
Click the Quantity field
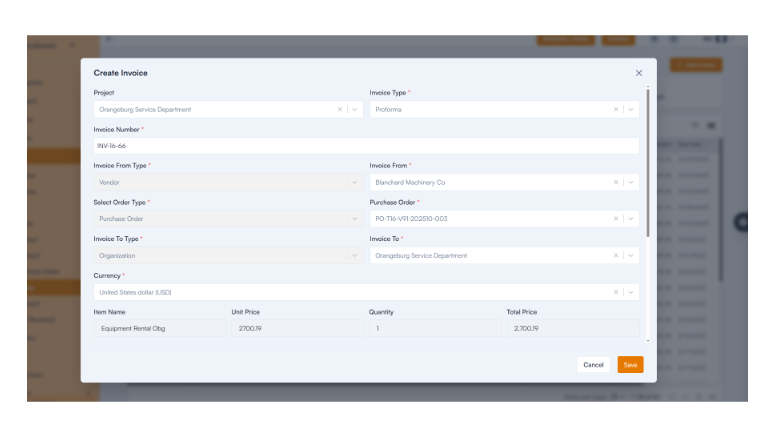433,328
